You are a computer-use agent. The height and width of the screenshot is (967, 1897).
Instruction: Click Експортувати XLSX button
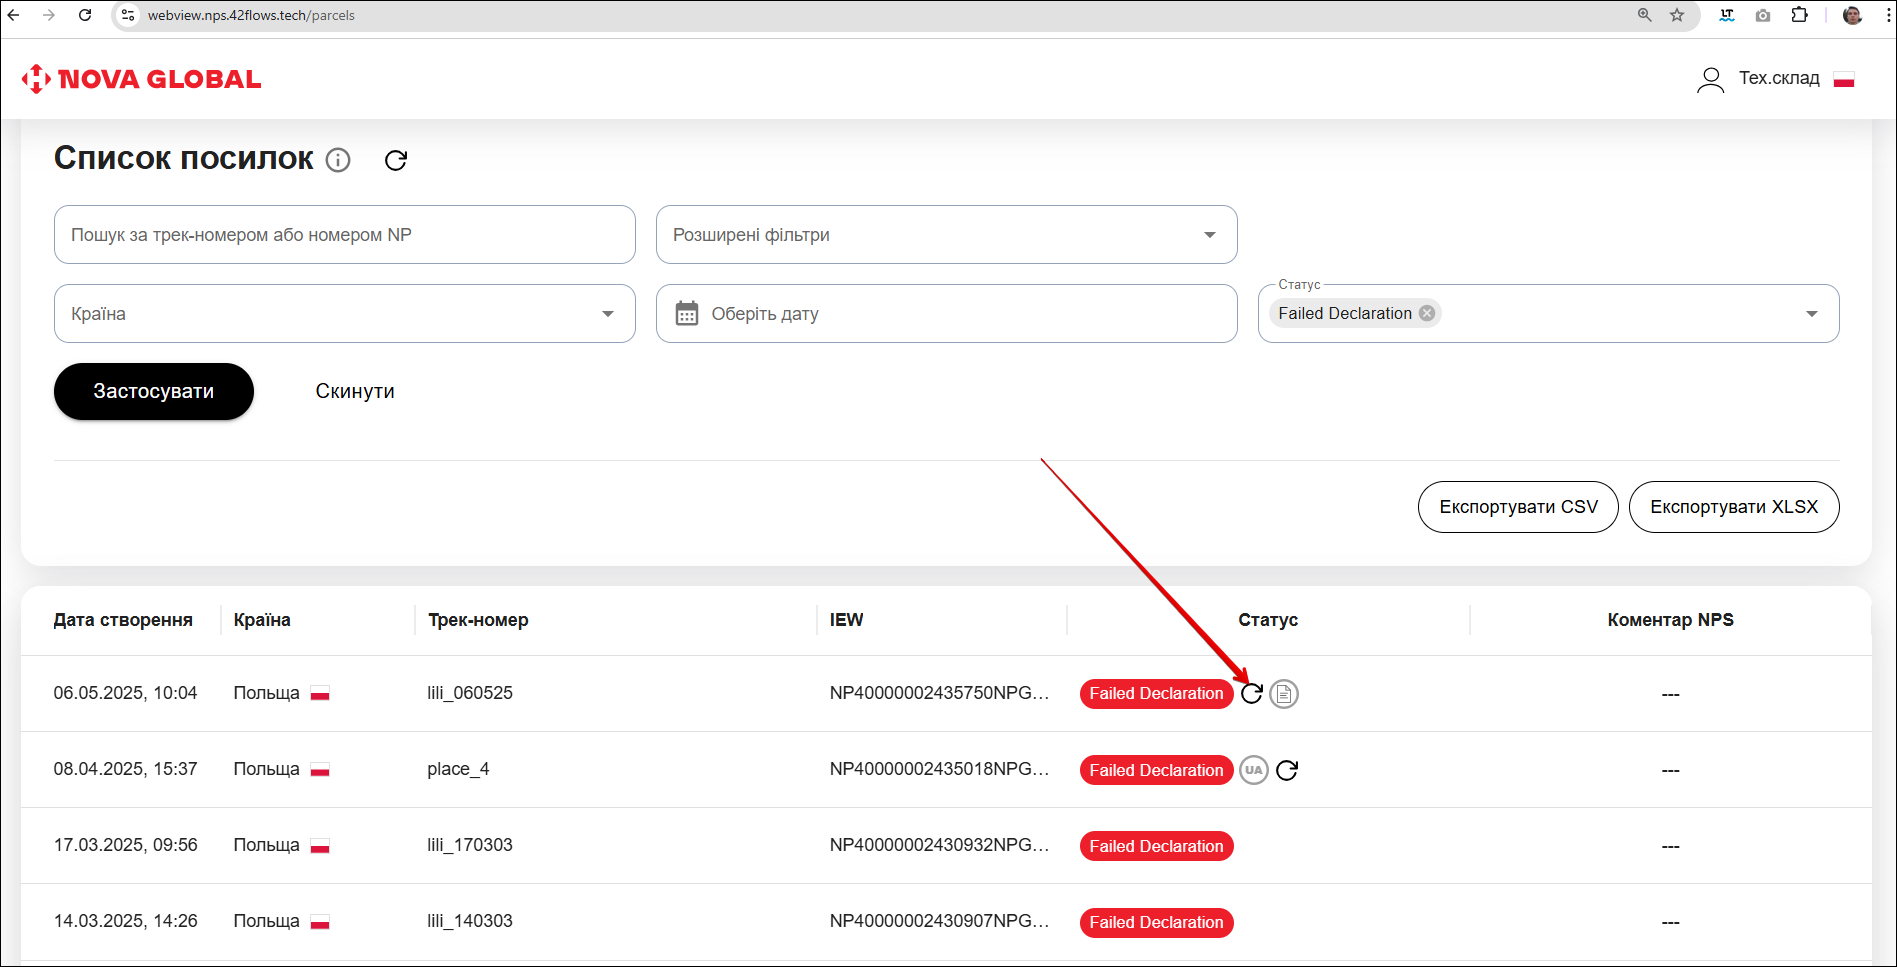click(x=1733, y=507)
